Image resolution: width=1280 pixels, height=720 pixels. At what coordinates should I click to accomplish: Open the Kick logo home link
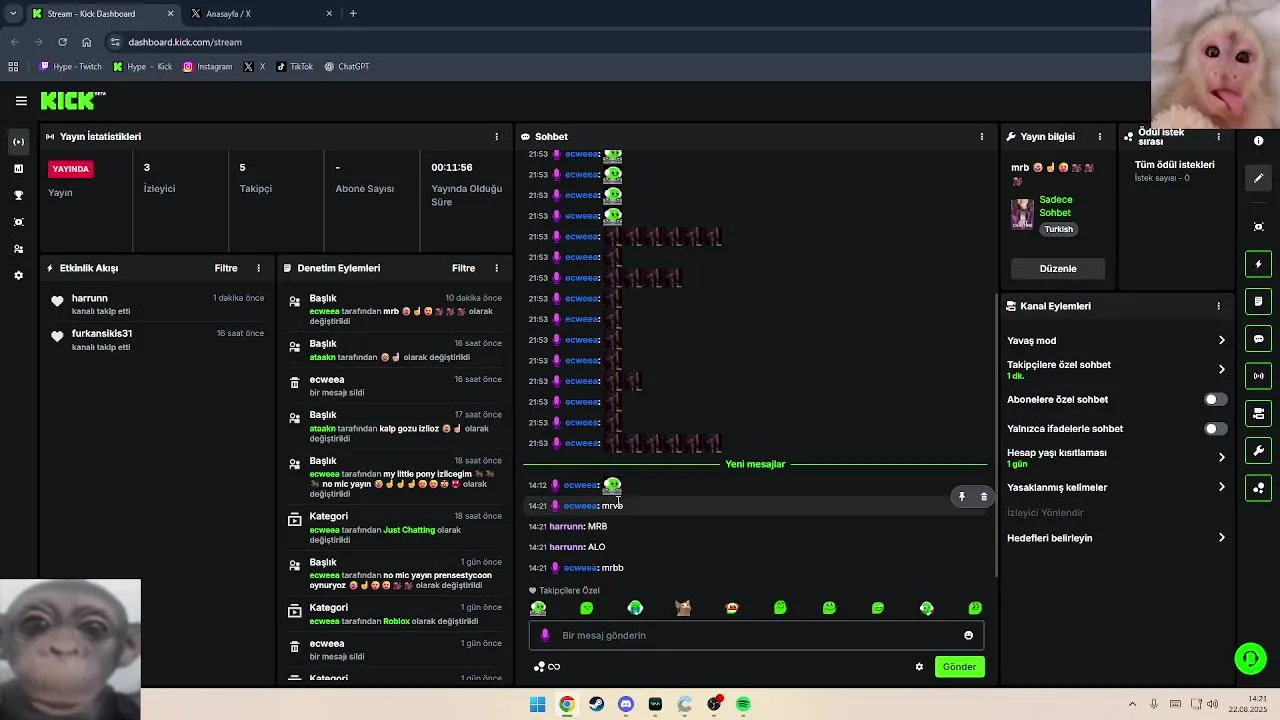coord(73,100)
